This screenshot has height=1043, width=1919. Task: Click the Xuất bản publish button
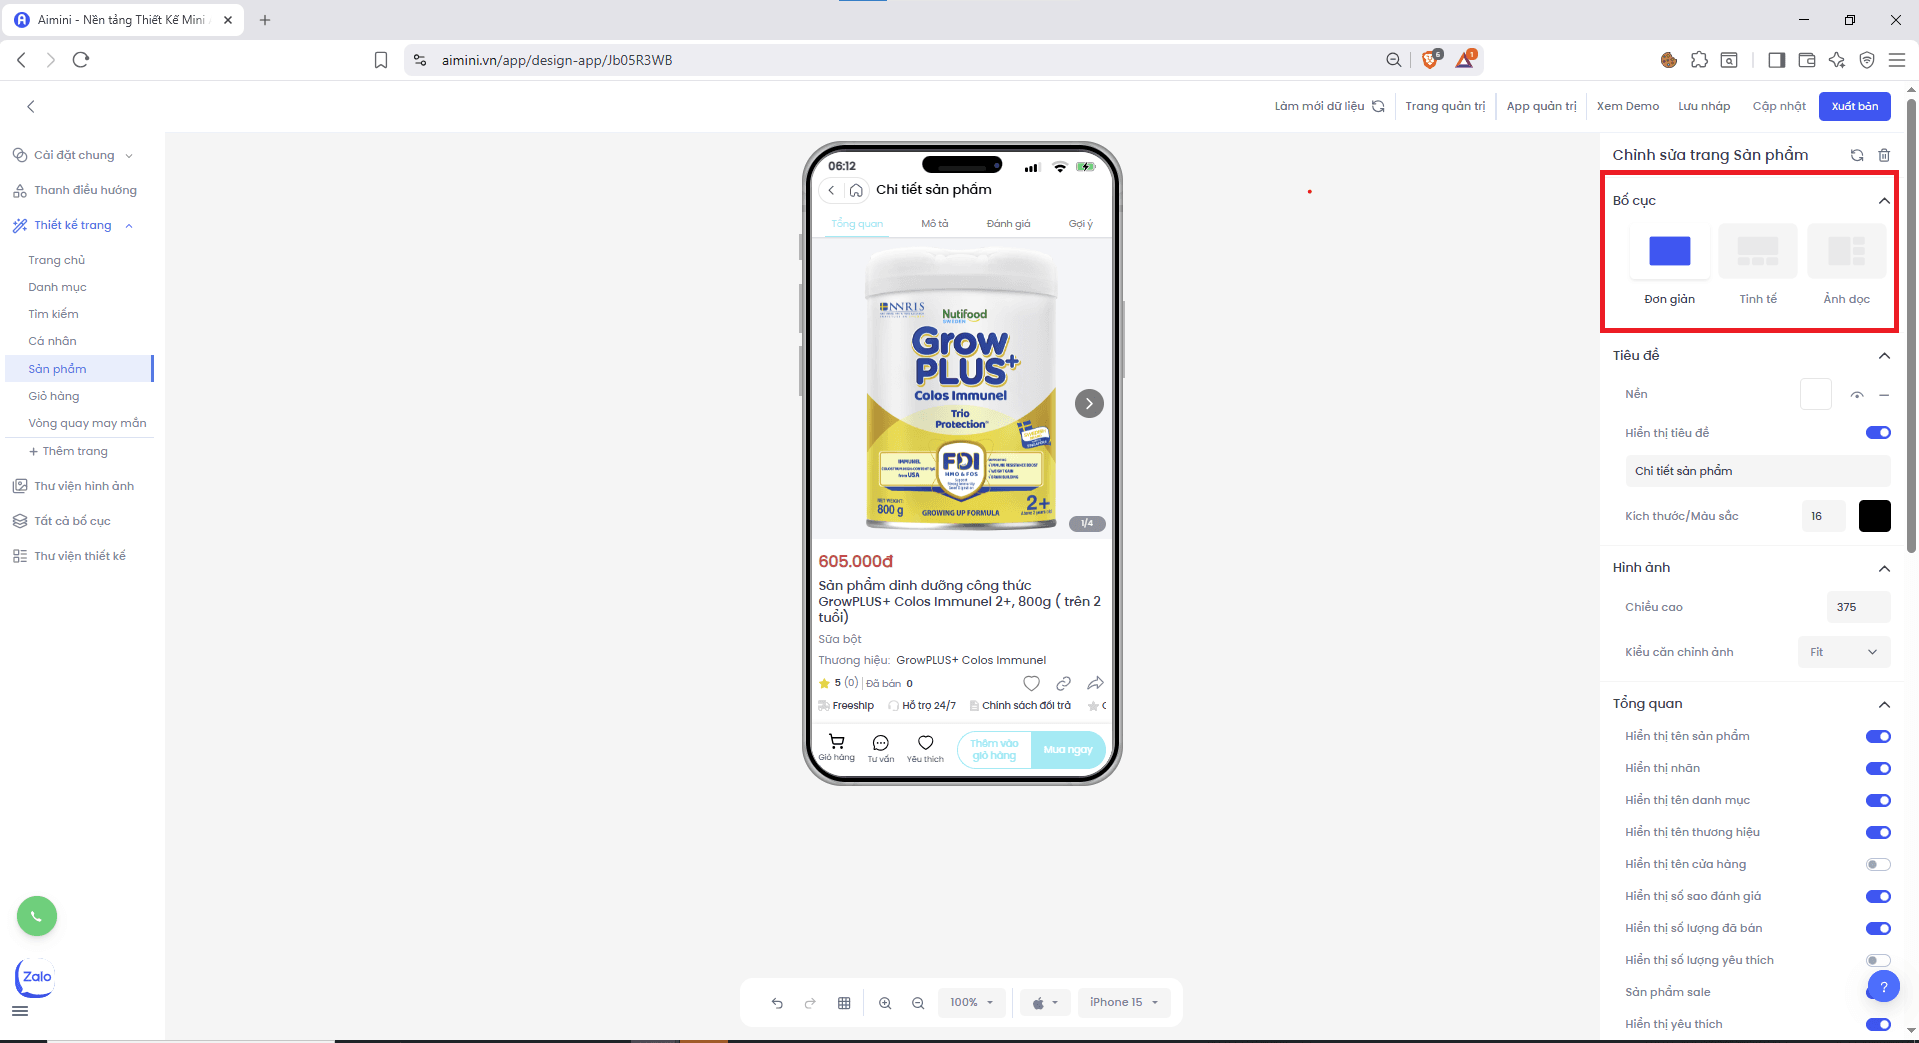1854,106
